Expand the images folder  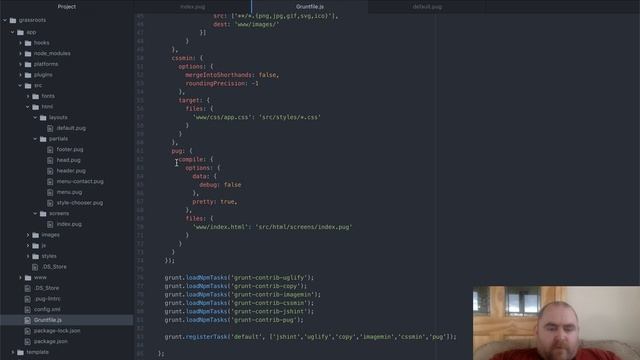(28, 235)
